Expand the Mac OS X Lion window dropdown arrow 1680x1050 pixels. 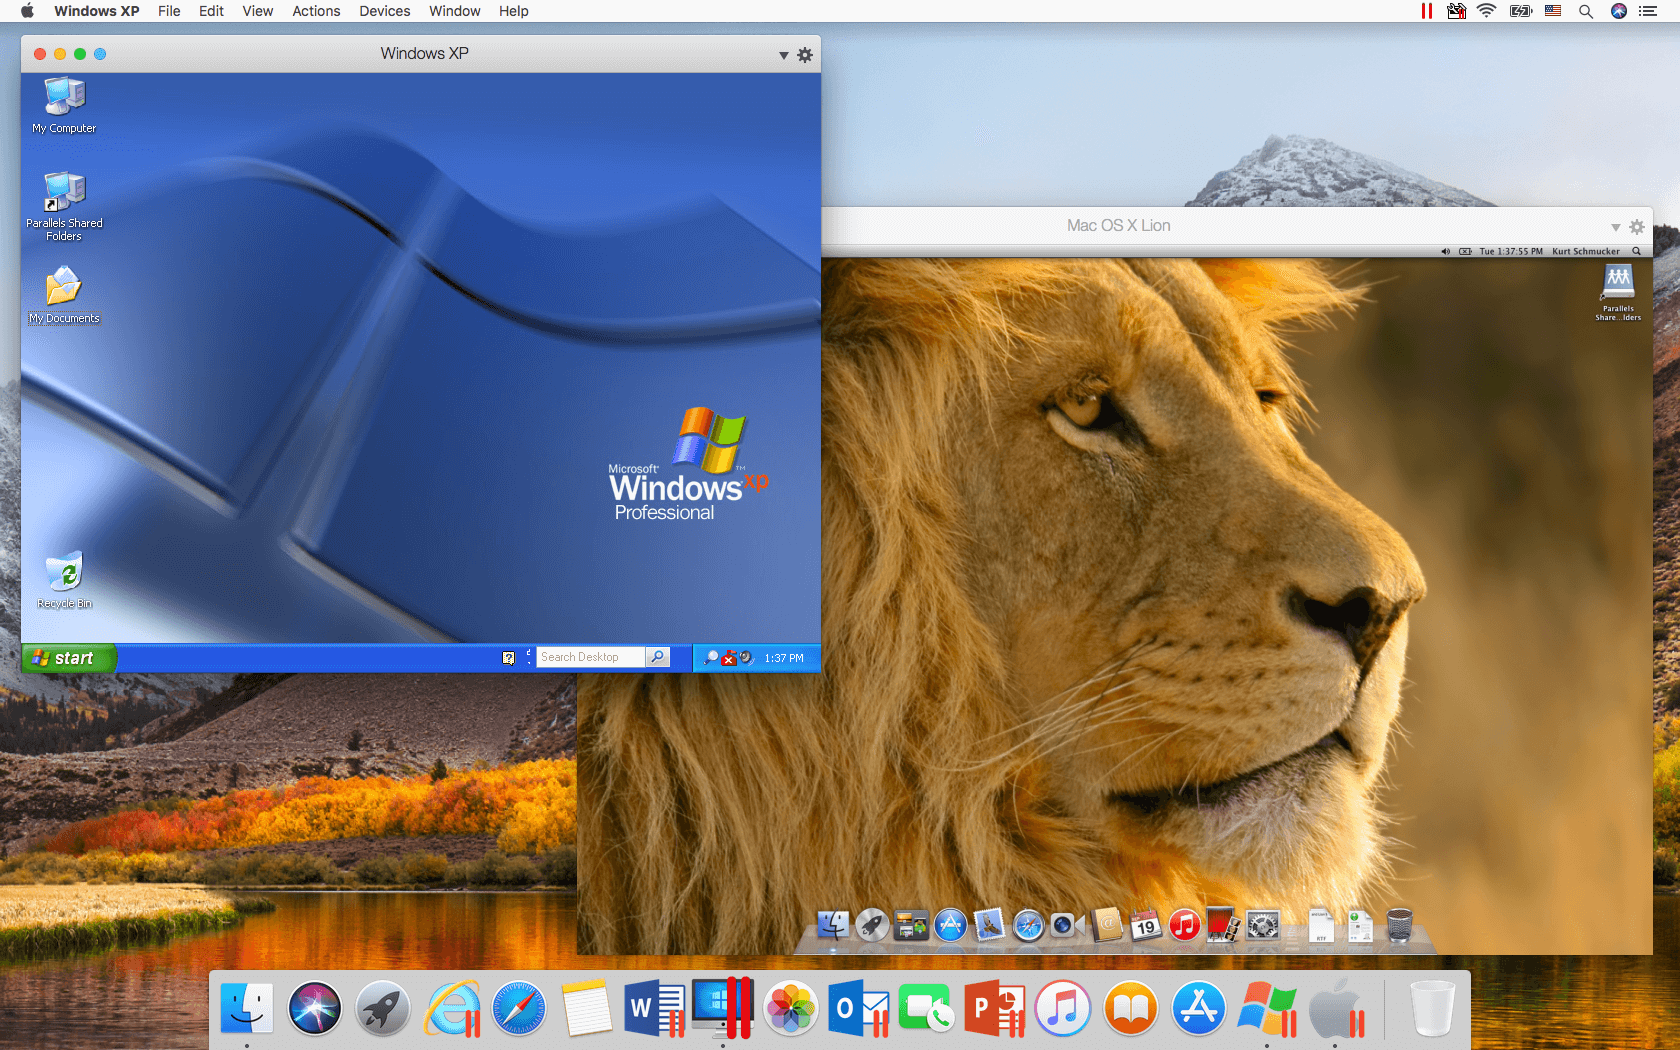point(1616,228)
